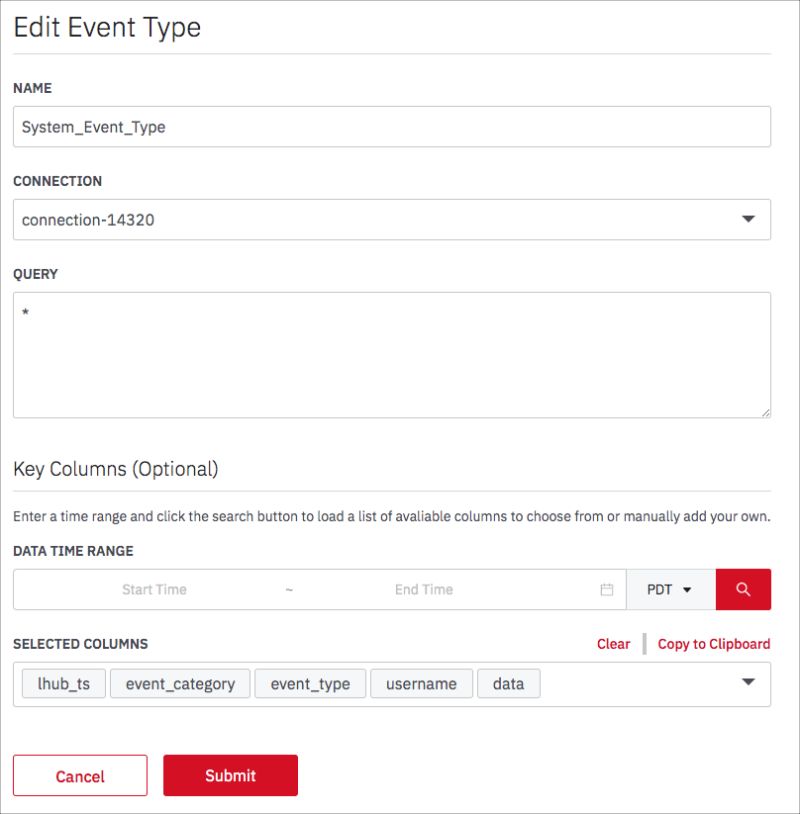Submit the event type changes

point(230,775)
